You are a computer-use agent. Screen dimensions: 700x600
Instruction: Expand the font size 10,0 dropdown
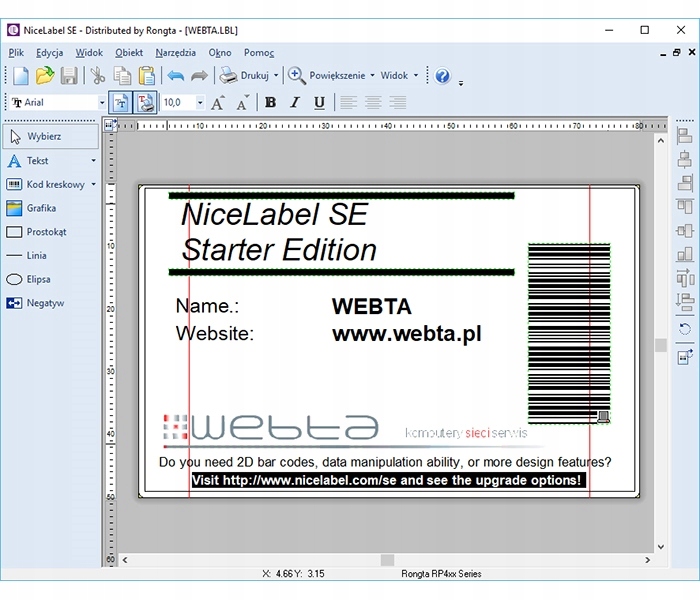(200, 103)
